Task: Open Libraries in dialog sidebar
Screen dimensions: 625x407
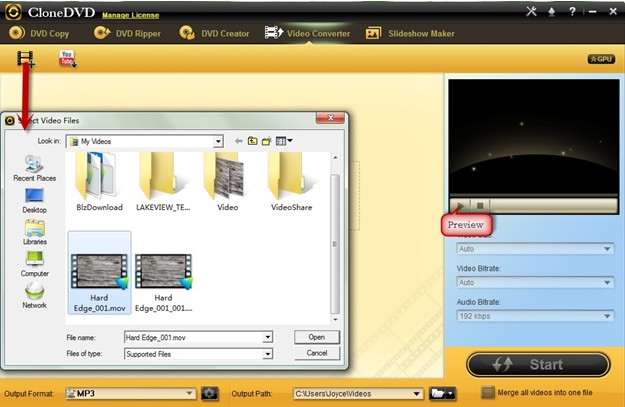Action: pos(34,232)
